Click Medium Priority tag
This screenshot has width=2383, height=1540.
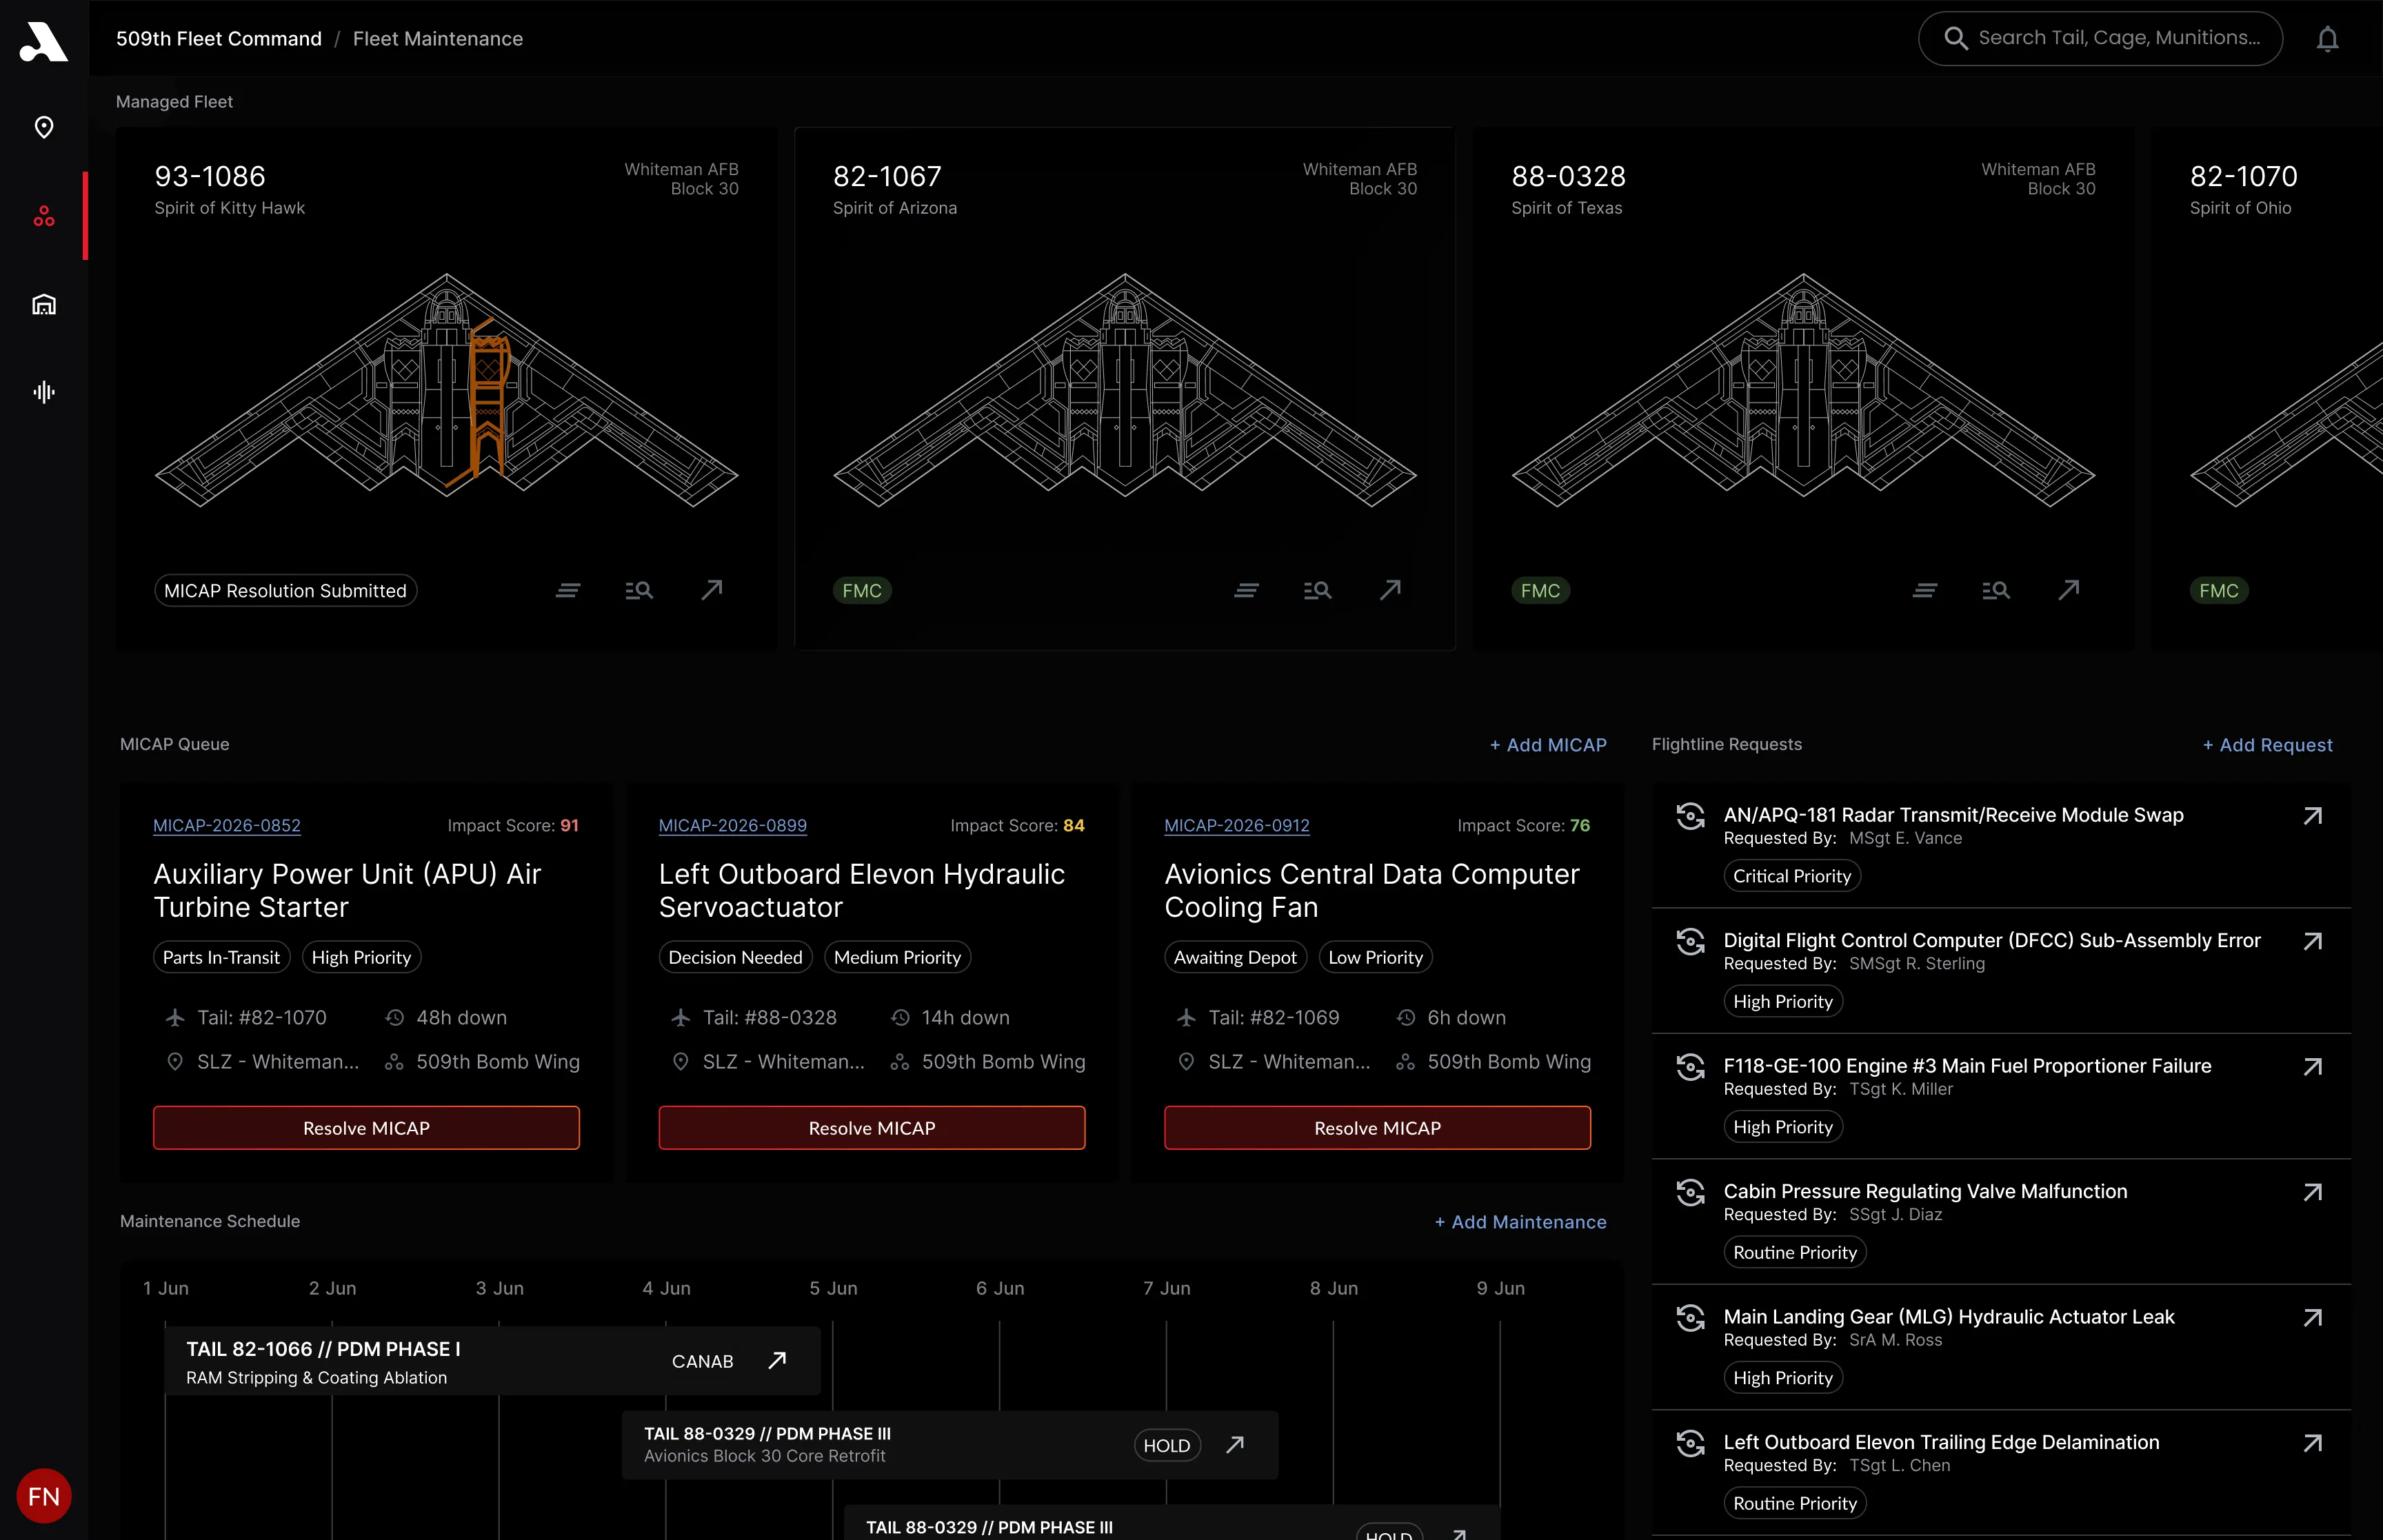coord(897,957)
